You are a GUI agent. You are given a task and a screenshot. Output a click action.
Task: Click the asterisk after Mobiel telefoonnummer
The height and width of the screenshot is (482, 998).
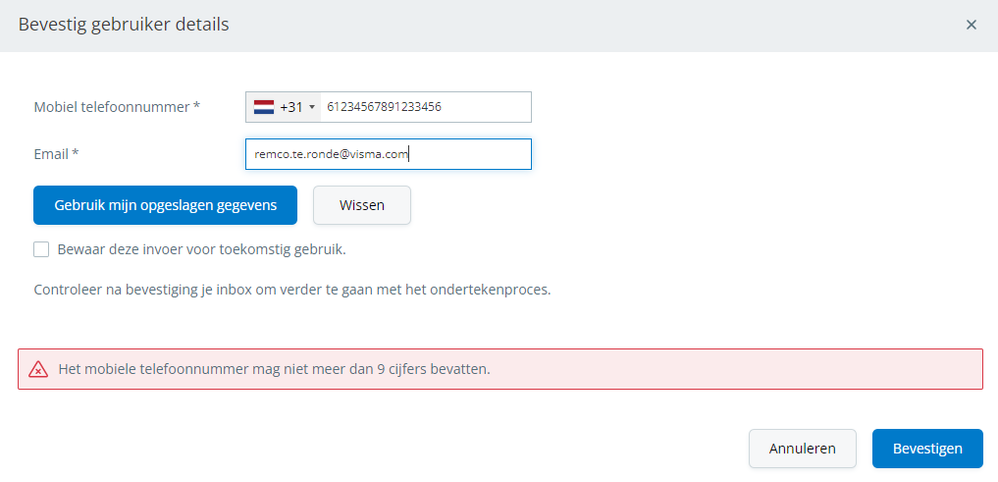(197, 106)
